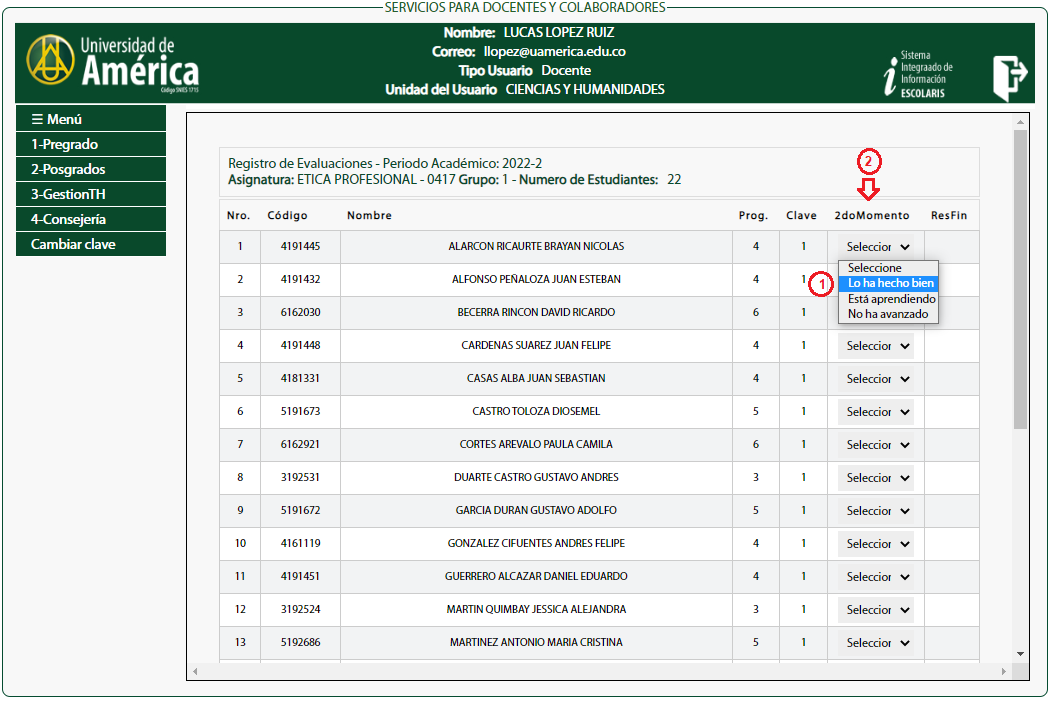
Task: Click student code 4161119
Action: [300, 543]
